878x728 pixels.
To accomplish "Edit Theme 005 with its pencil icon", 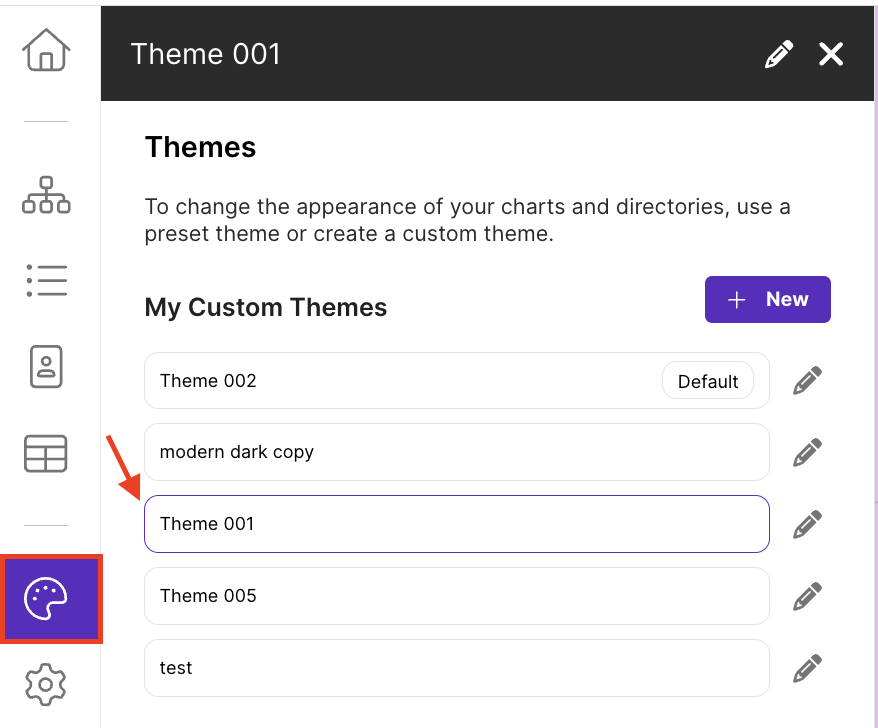I will pos(807,596).
